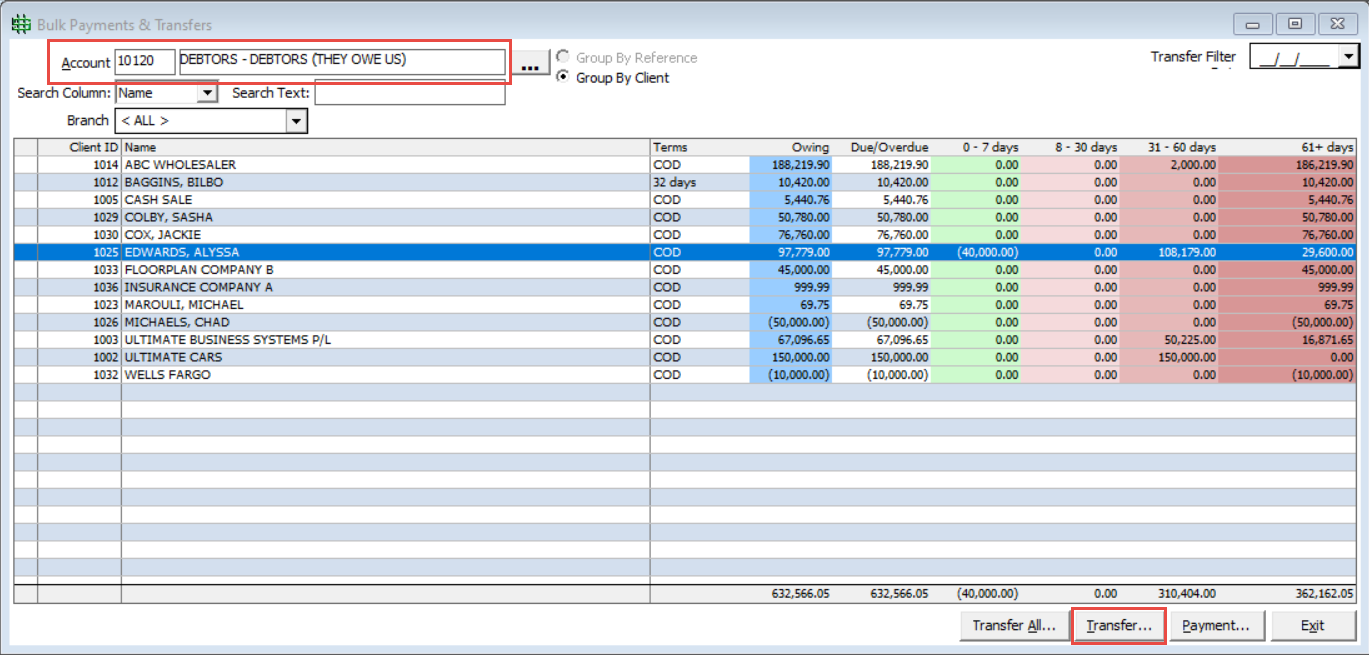Open the Branch dropdown list
Viewport: 1369px width, 655px height.
click(x=296, y=121)
